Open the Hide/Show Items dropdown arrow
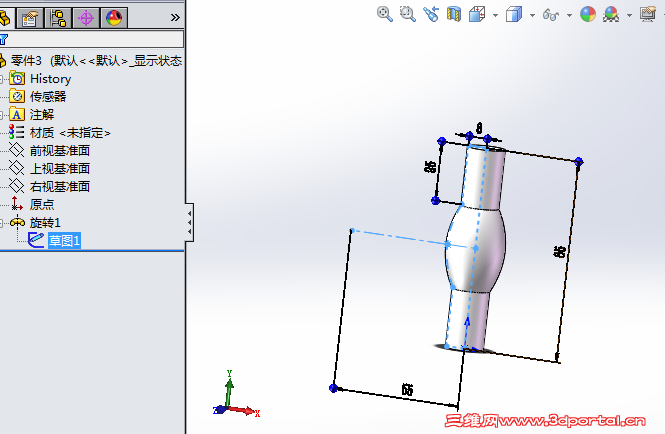The width and height of the screenshot is (665, 434). tap(570, 15)
